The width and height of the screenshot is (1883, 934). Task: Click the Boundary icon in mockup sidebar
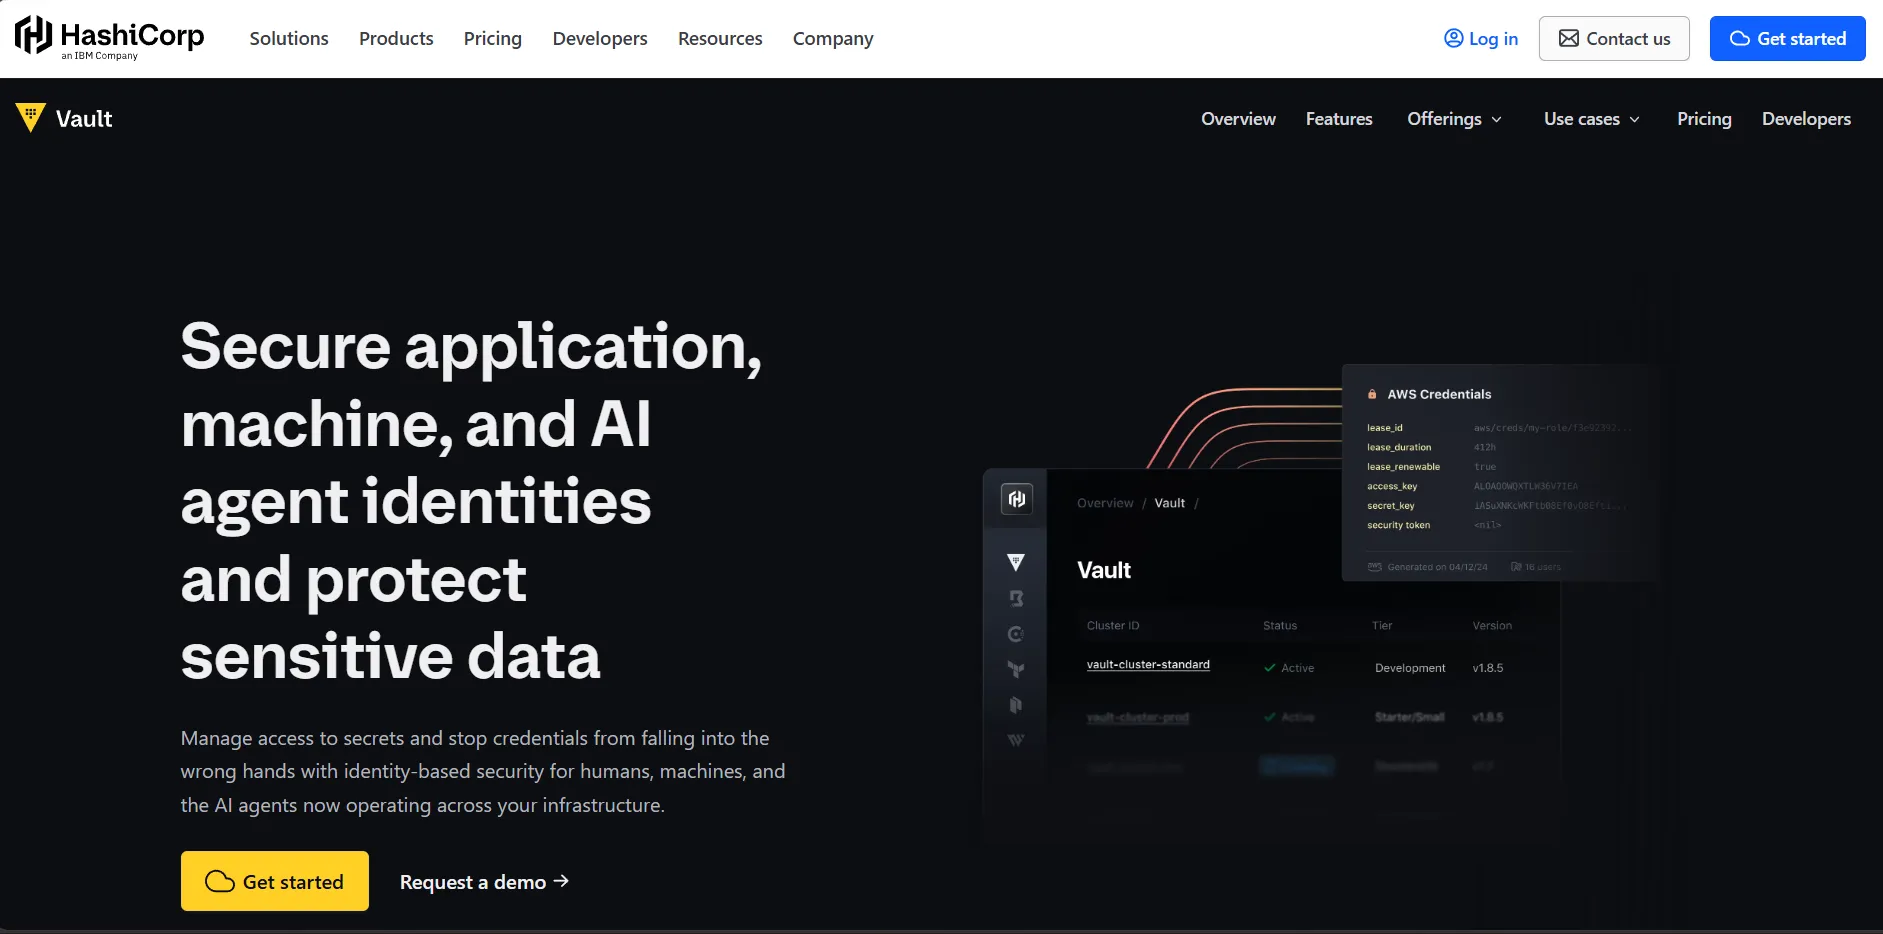(x=1016, y=598)
